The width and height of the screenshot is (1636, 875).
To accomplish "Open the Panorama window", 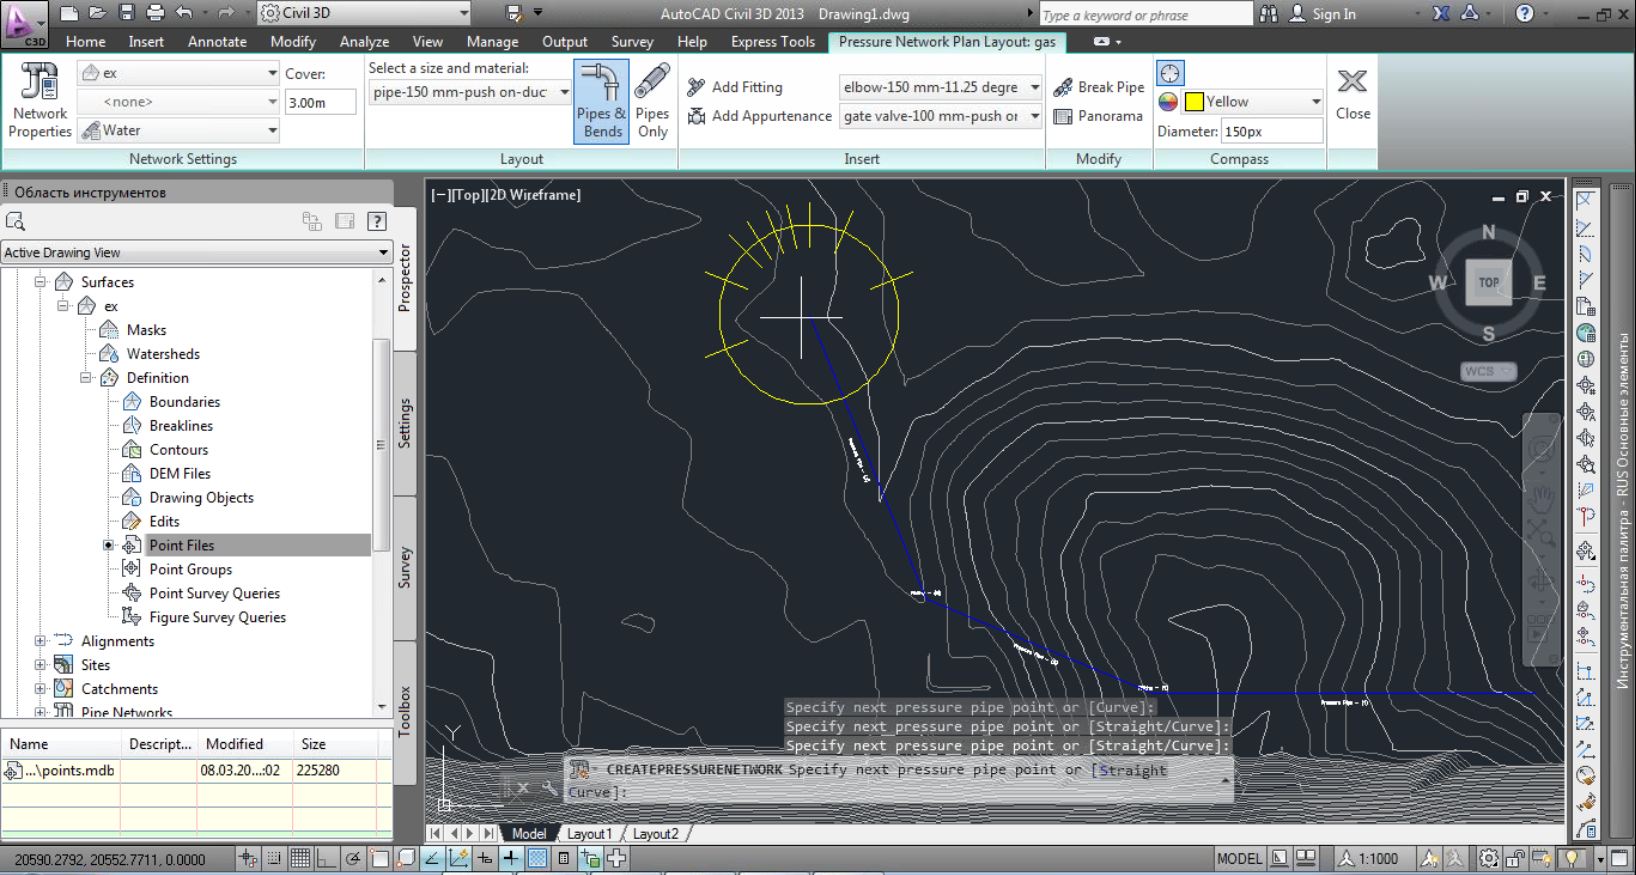I will [x=1098, y=116].
